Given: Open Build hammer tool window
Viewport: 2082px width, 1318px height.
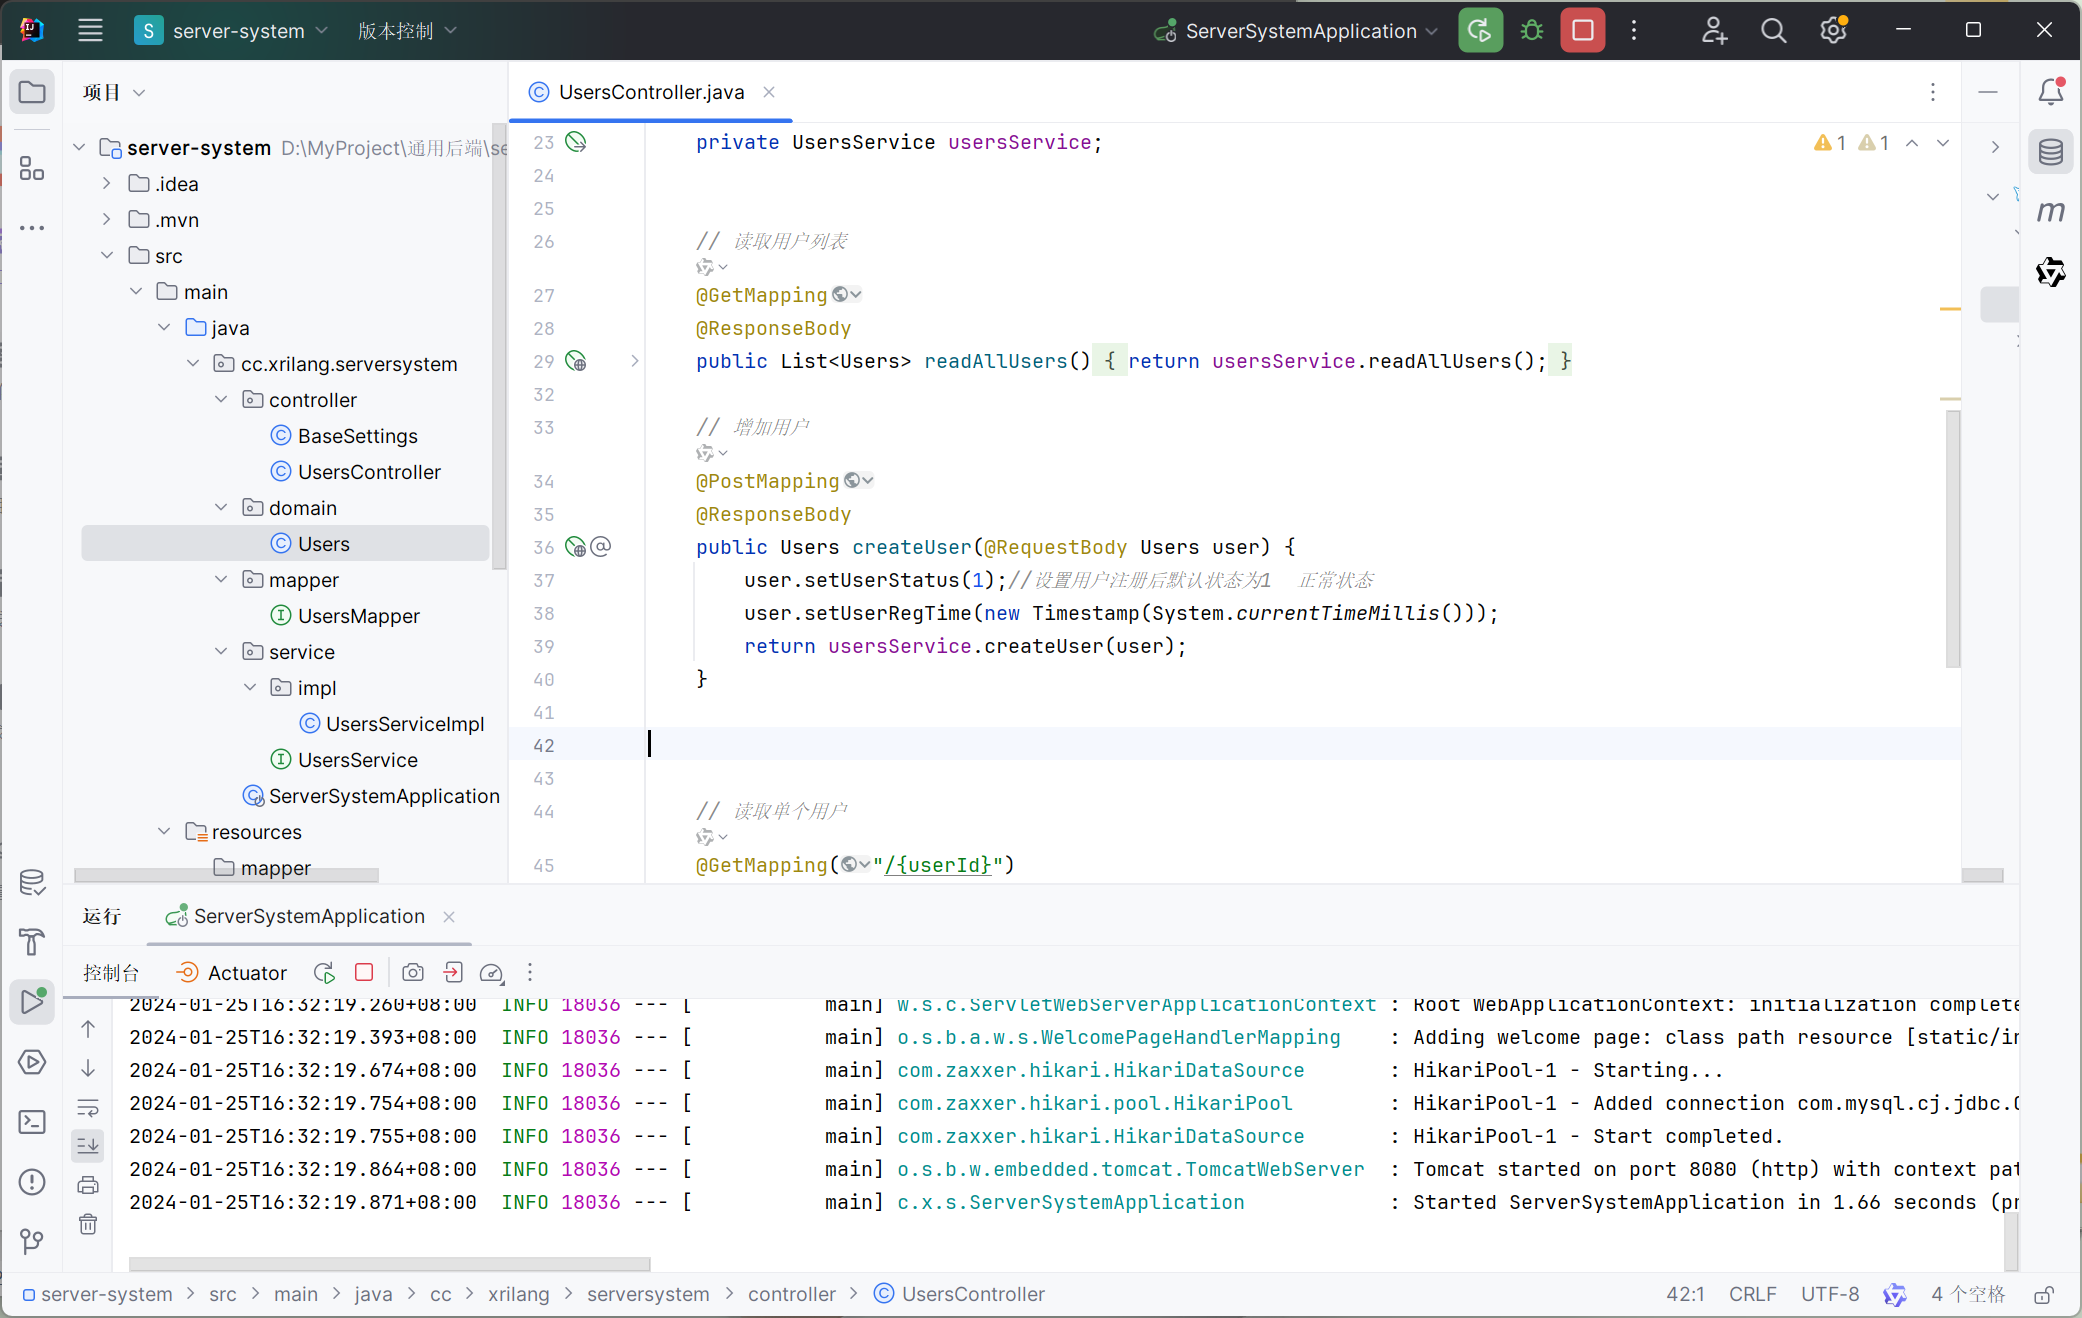Looking at the screenshot, I should point(32,941).
